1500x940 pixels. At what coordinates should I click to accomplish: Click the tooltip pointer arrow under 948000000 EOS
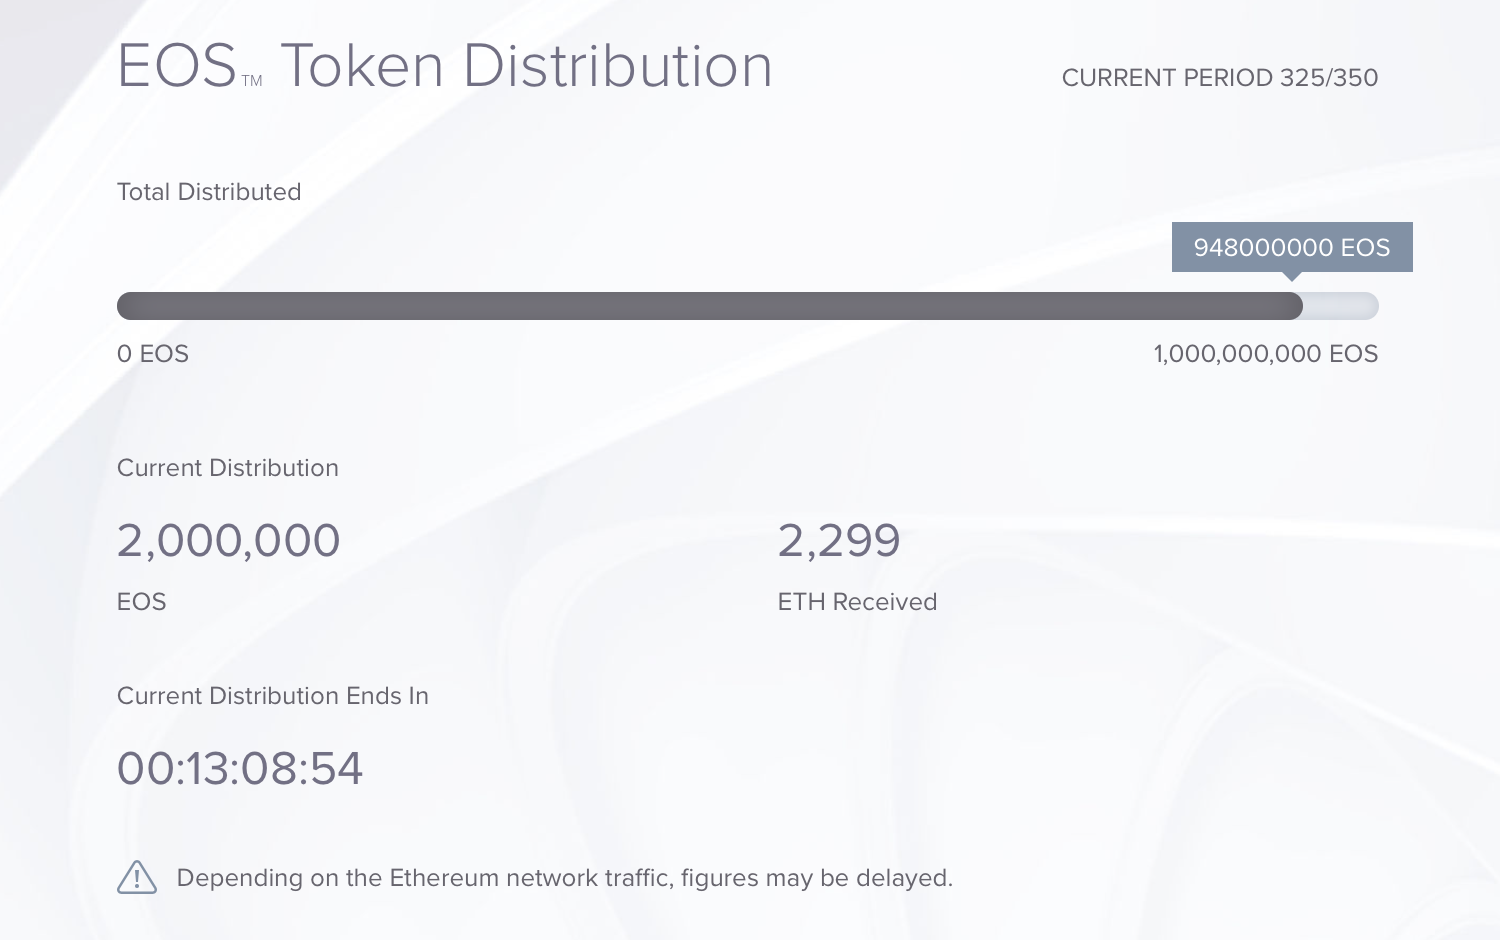pyautogui.click(x=1292, y=276)
